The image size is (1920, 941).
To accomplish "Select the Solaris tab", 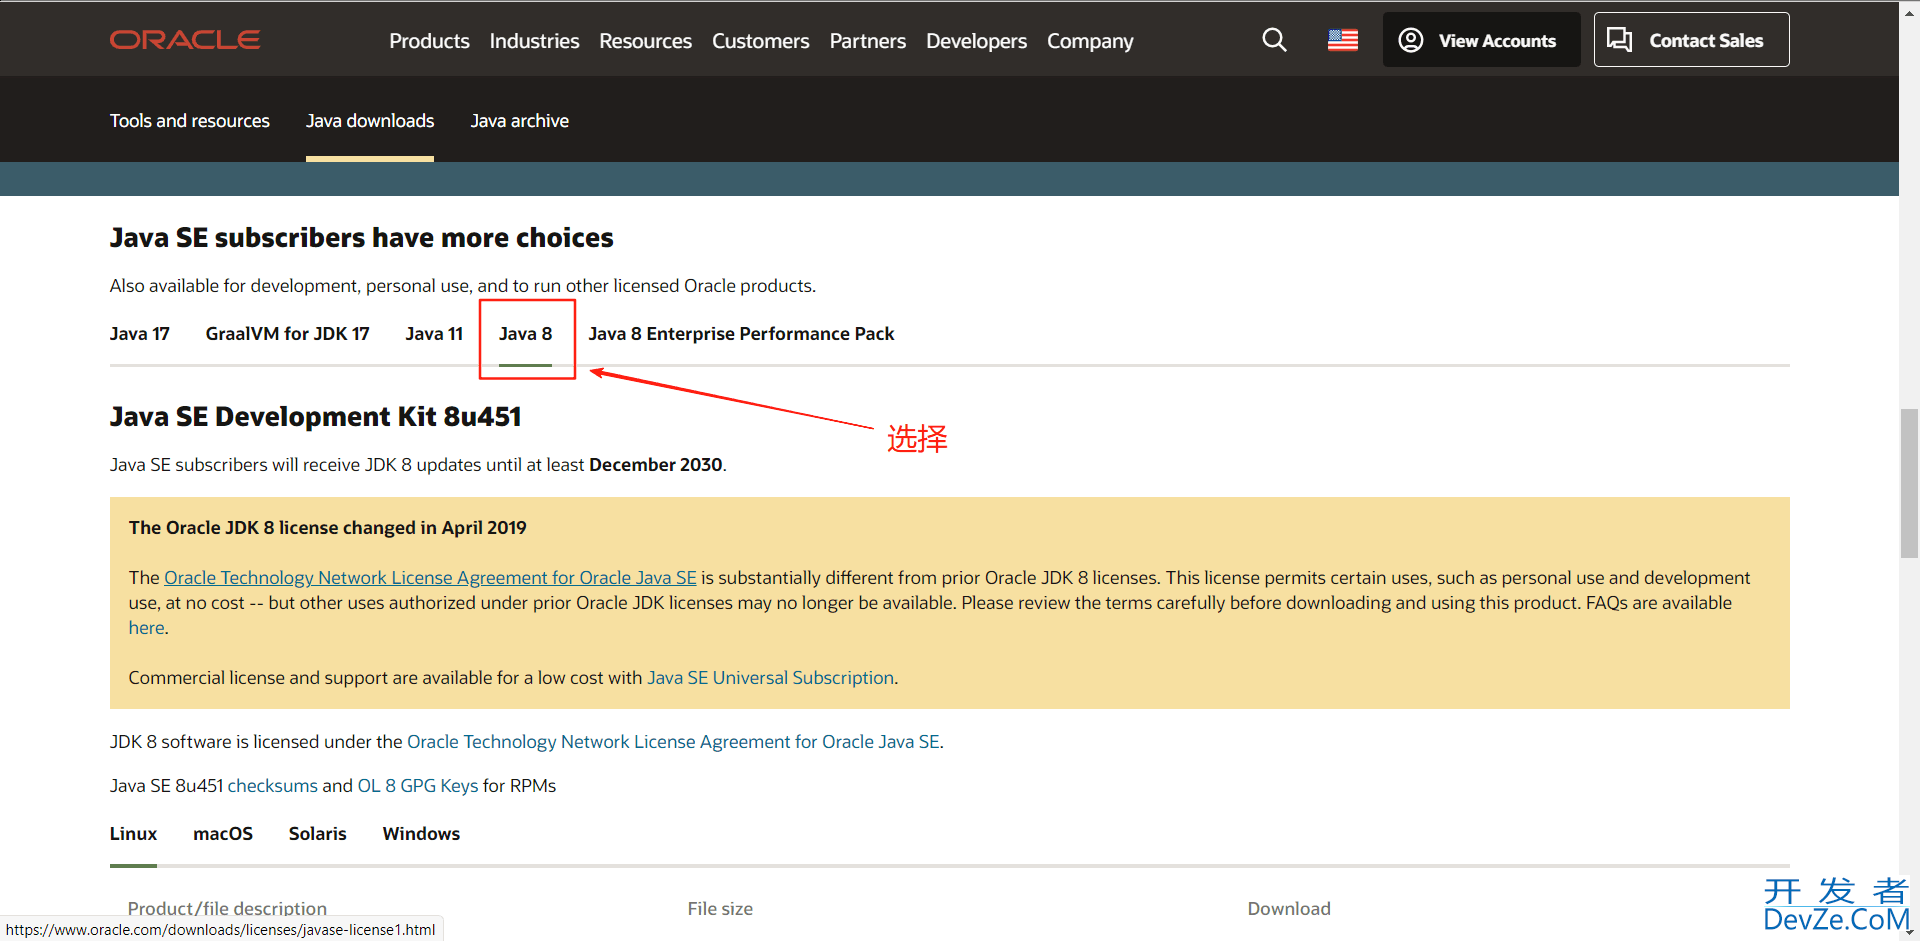I will pyautogui.click(x=317, y=834).
